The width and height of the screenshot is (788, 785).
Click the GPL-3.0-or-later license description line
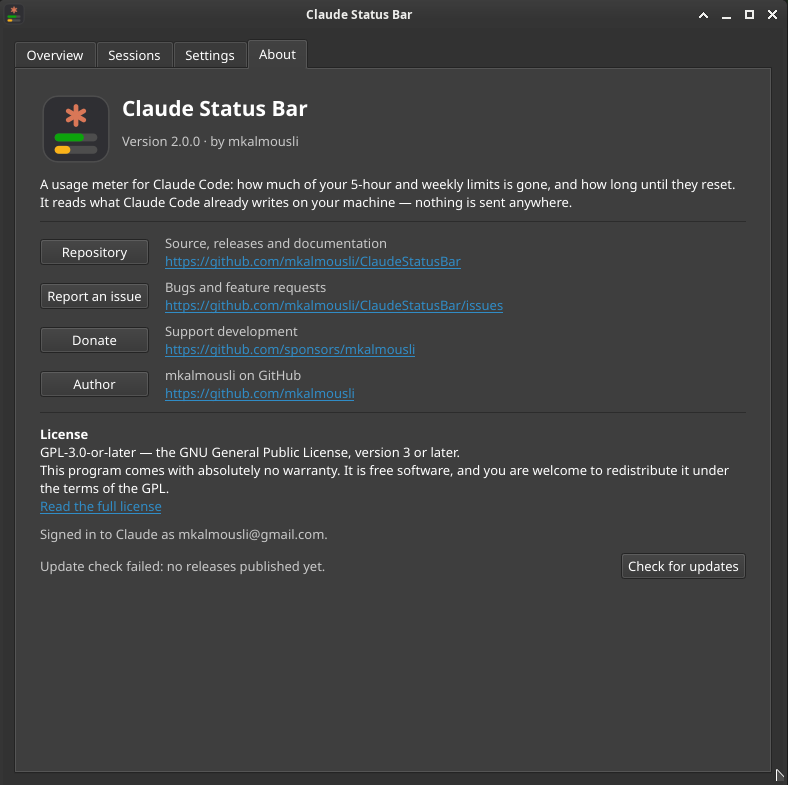pyautogui.click(x=250, y=452)
